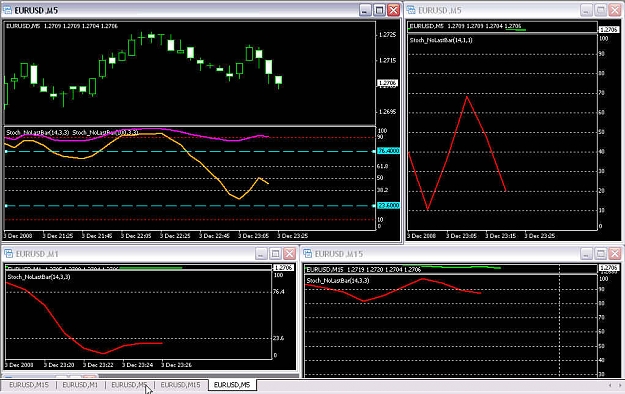The width and height of the screenshot is (625, 394).
Task: Click the '3 Dec 21:25' time axis label
Action: coord(58,236)
